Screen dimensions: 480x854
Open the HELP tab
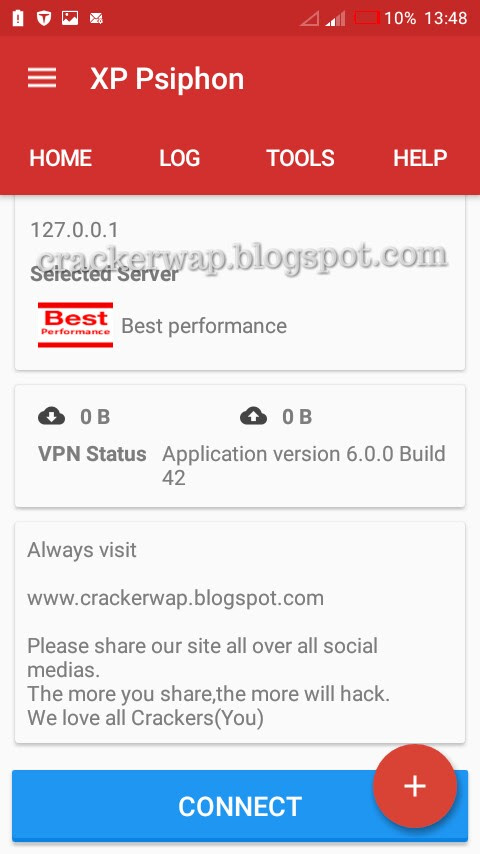point(420,158)
